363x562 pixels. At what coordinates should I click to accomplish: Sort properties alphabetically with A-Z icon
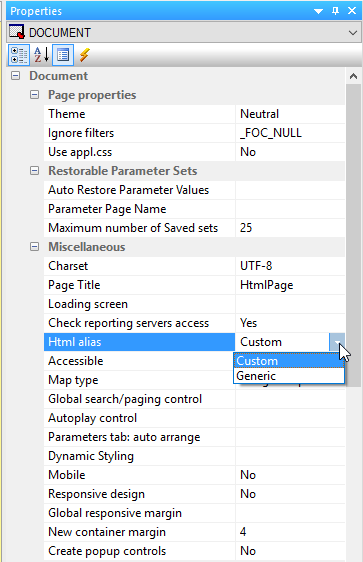(41, 55)
